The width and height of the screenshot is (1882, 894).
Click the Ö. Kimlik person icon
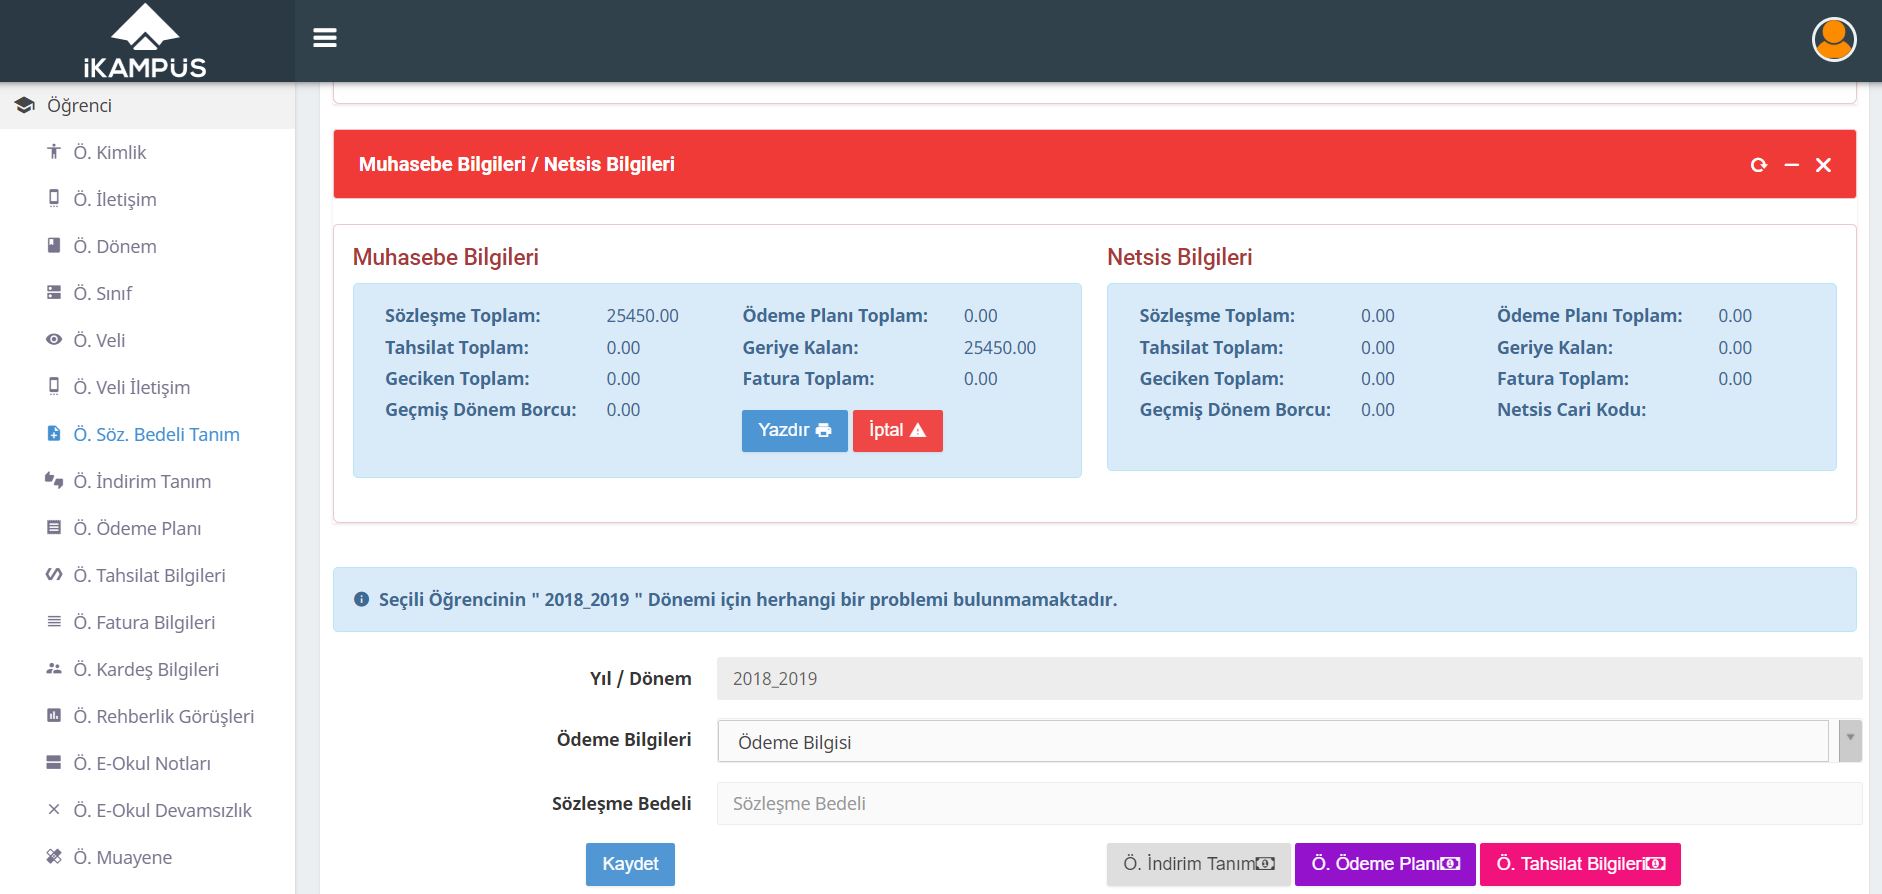click(54, 151)
